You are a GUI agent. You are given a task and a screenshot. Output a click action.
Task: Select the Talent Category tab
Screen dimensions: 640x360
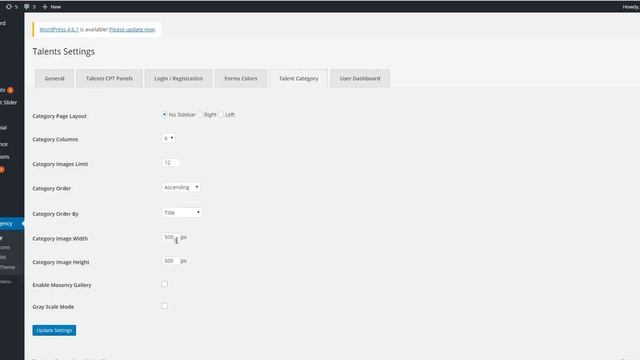tap(298, 78)
